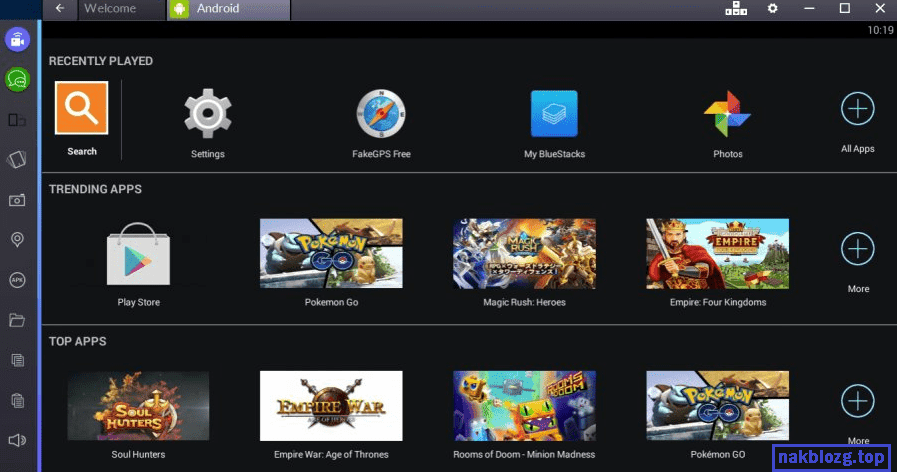Open Pokemon Go in Trending Apps
This screenshot has width=897, height=472.
pyautogui.click(x=331, y=253)
